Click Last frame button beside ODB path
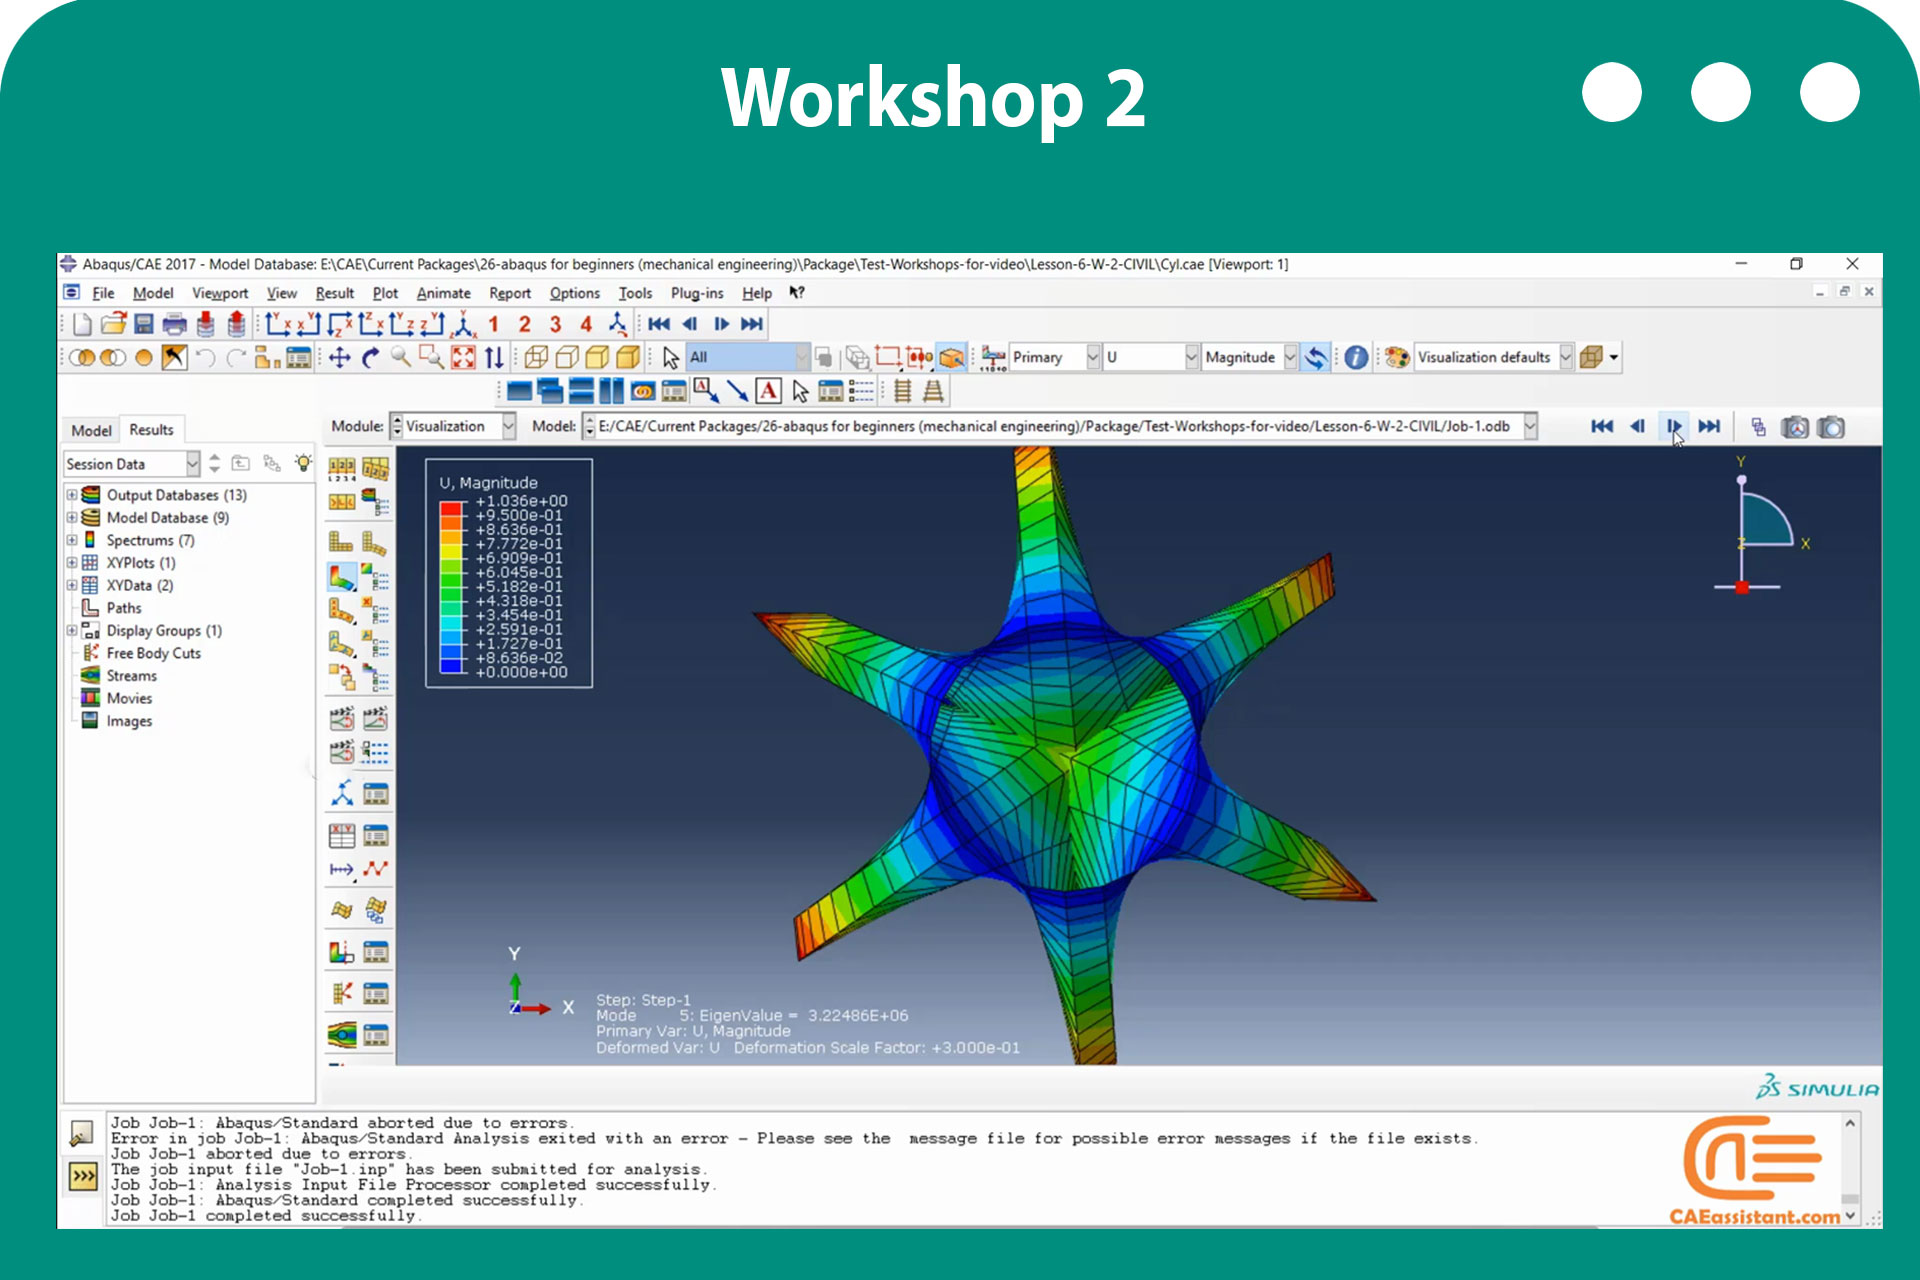Image resolution: width=1920 pixels, height=1280 pixels. [1709, 426]
